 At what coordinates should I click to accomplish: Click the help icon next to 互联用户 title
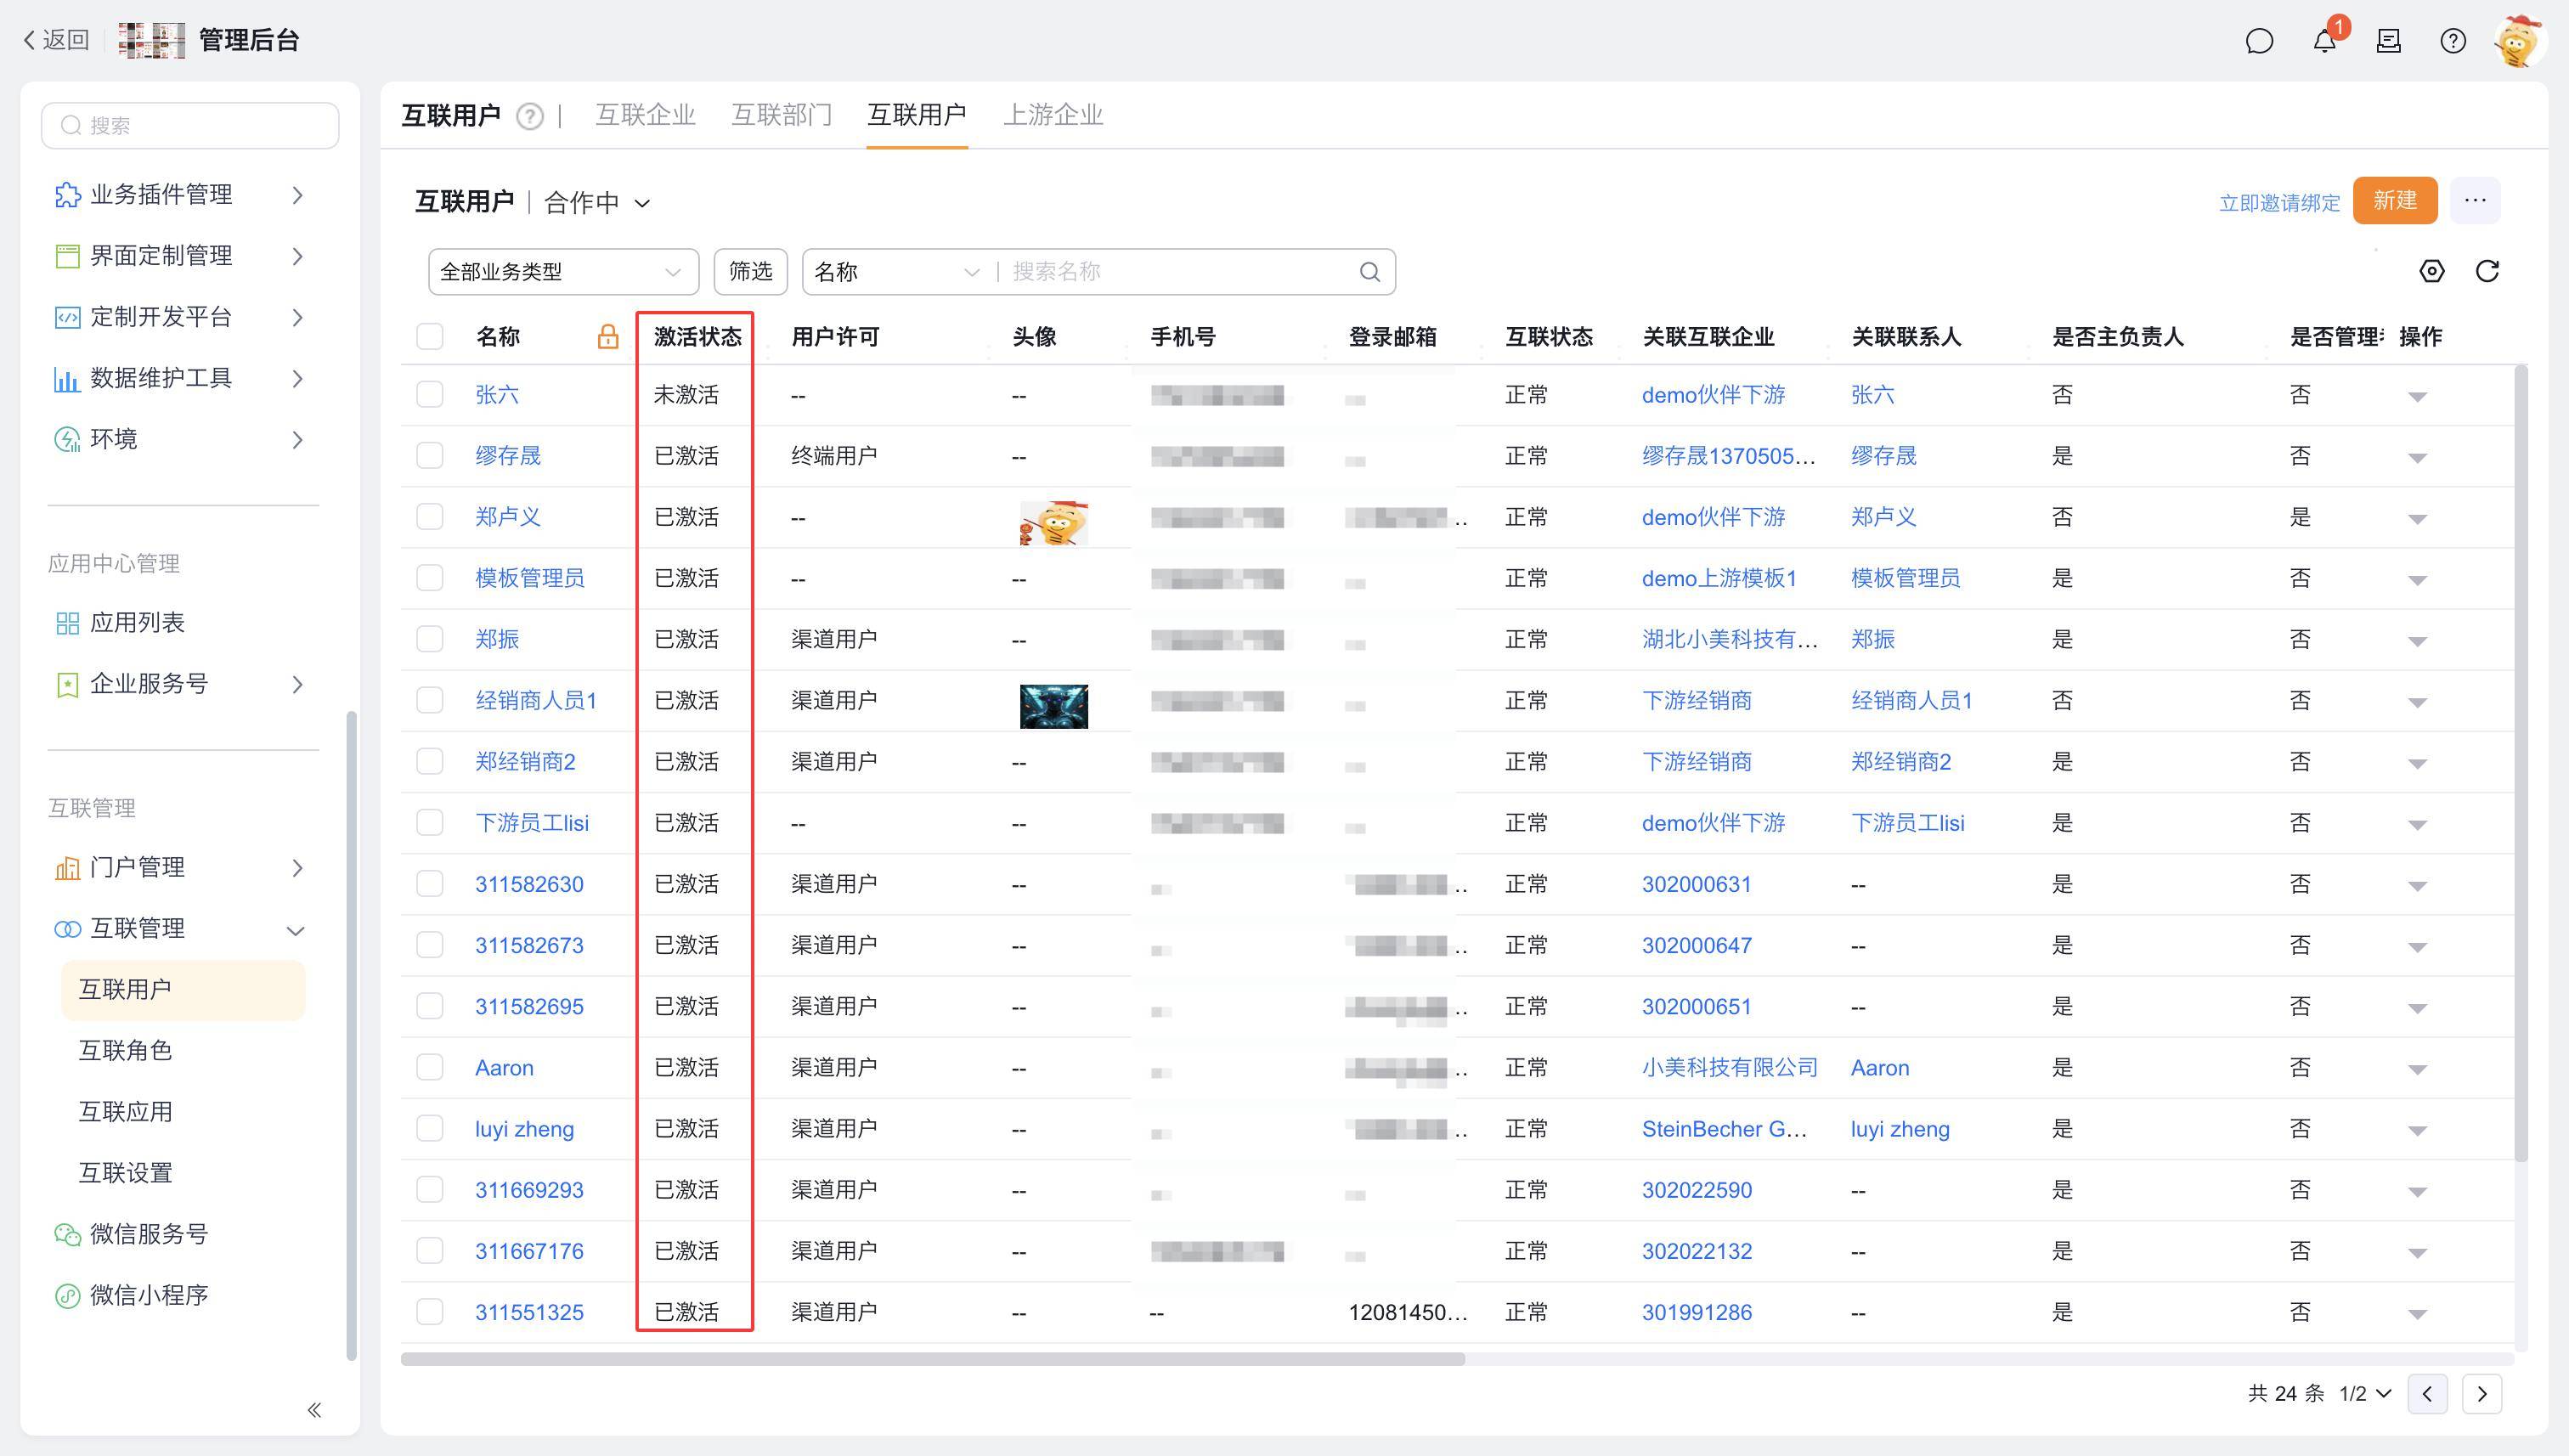point(530,117)
